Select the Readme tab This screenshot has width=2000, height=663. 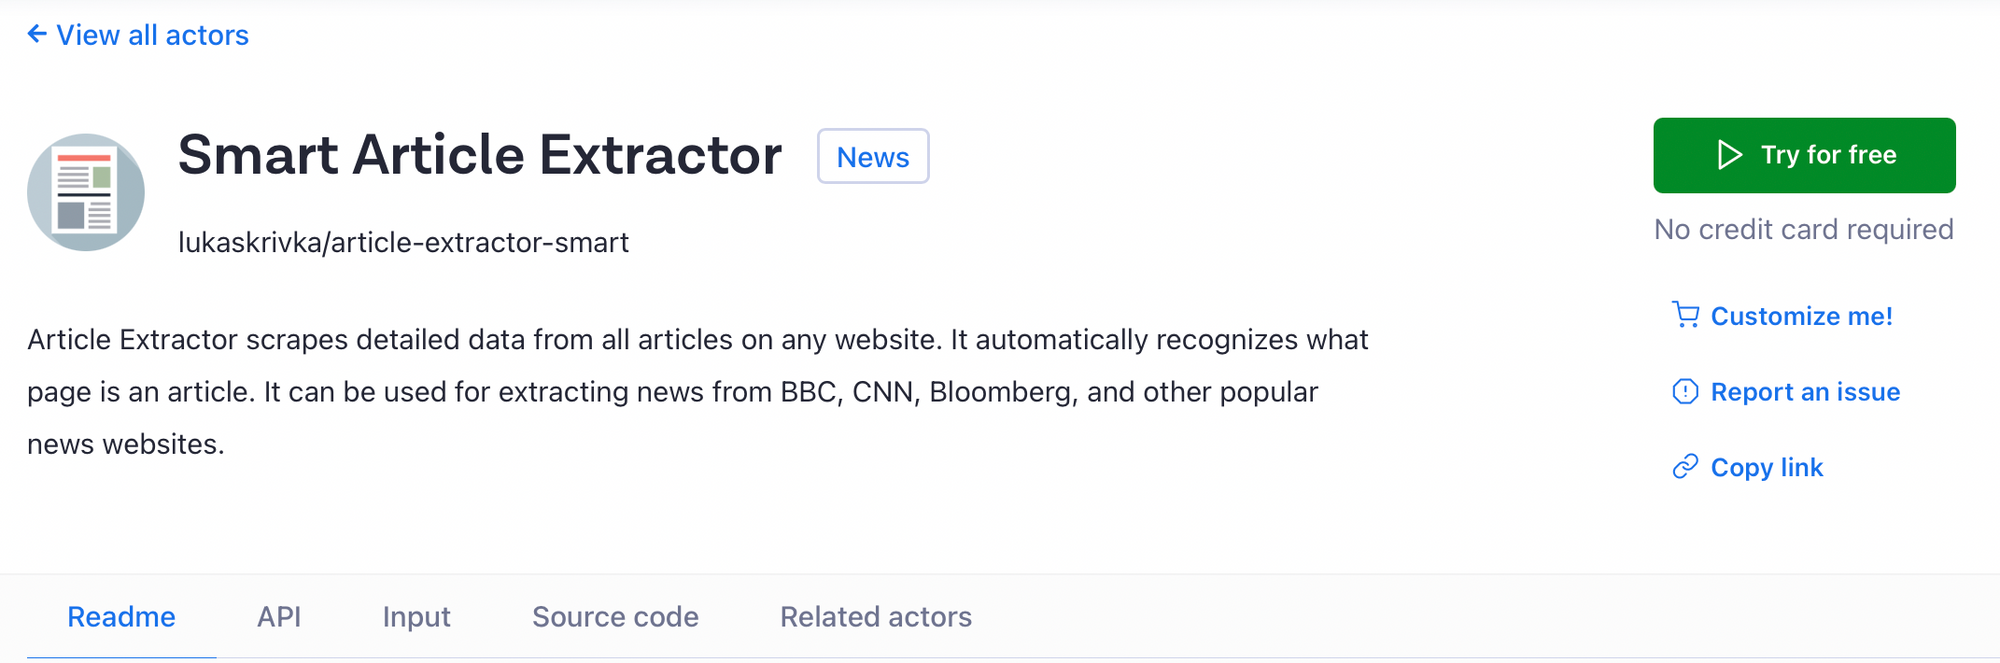click(121, 617)
